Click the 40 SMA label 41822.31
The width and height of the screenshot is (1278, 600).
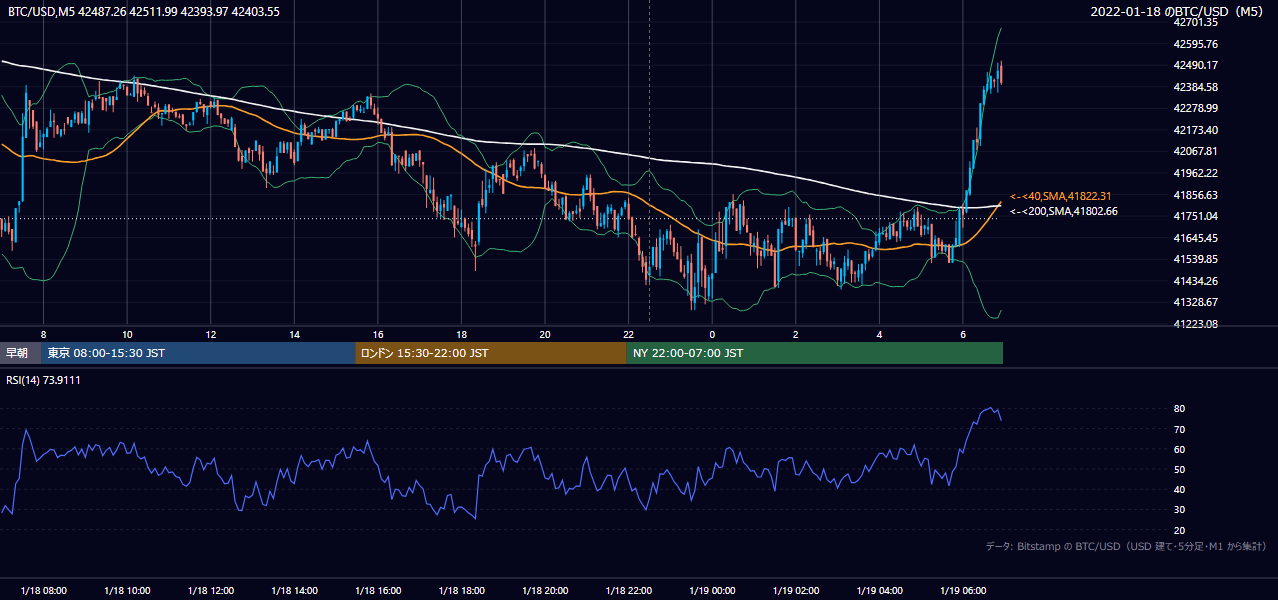point(1063,196)
